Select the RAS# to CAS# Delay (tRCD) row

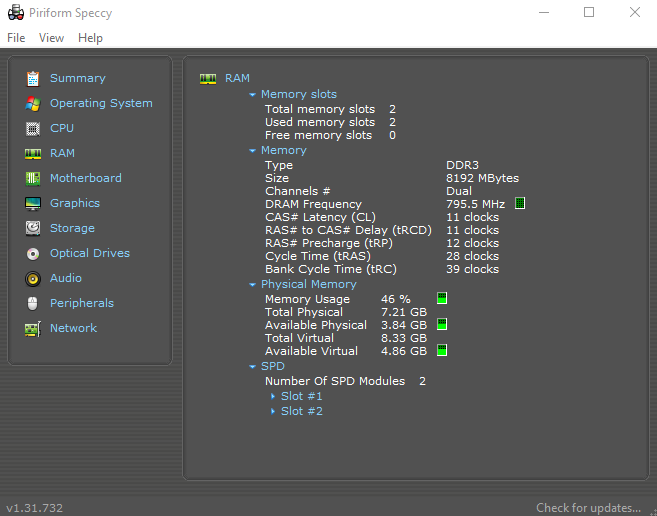point(382,230)
